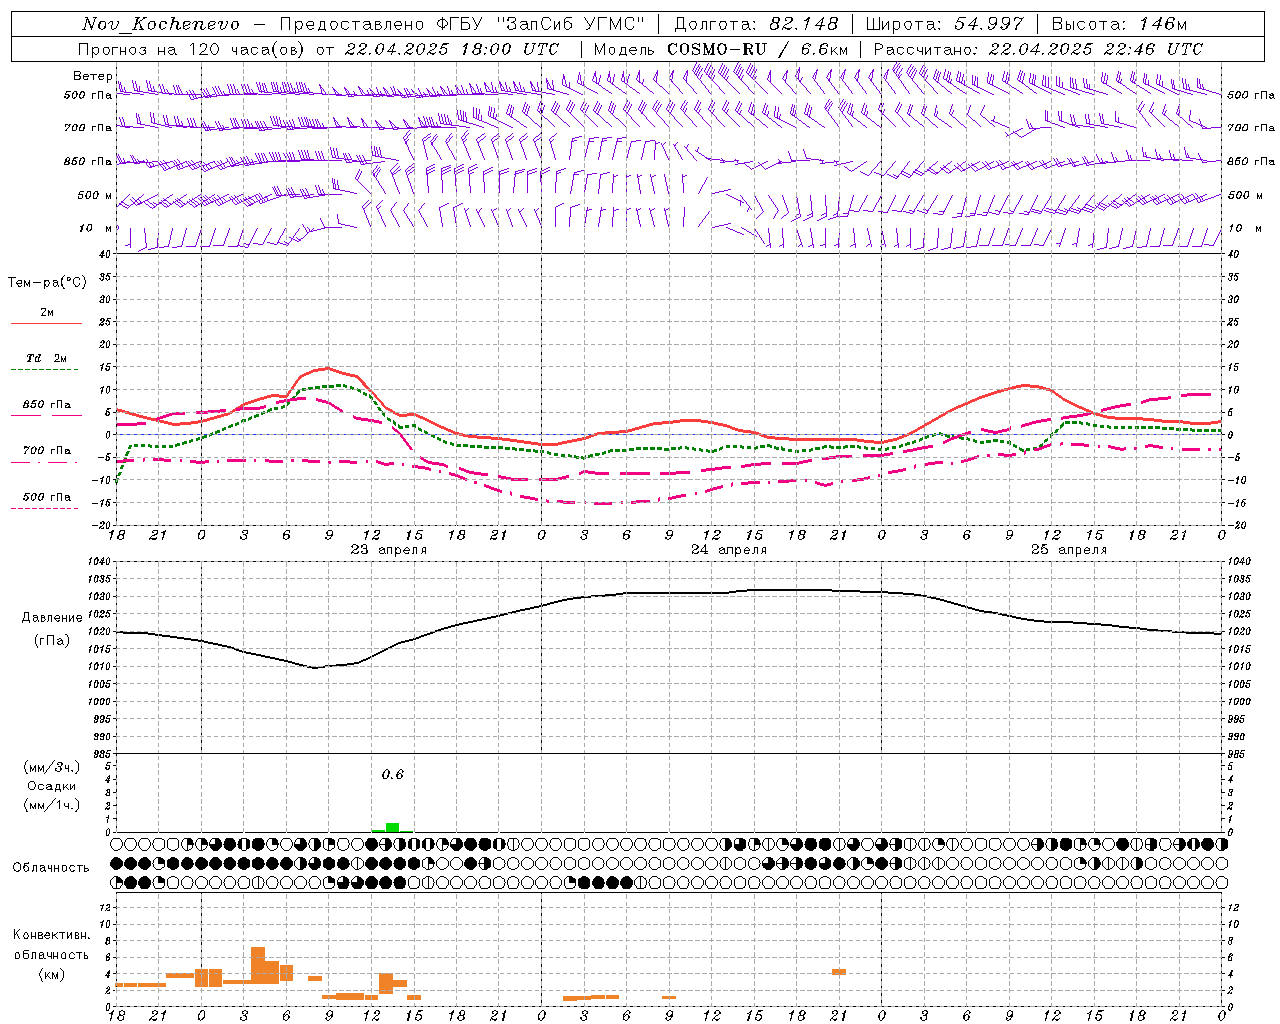
Task: Click the Давление pressure panel label
Action: 52,618
